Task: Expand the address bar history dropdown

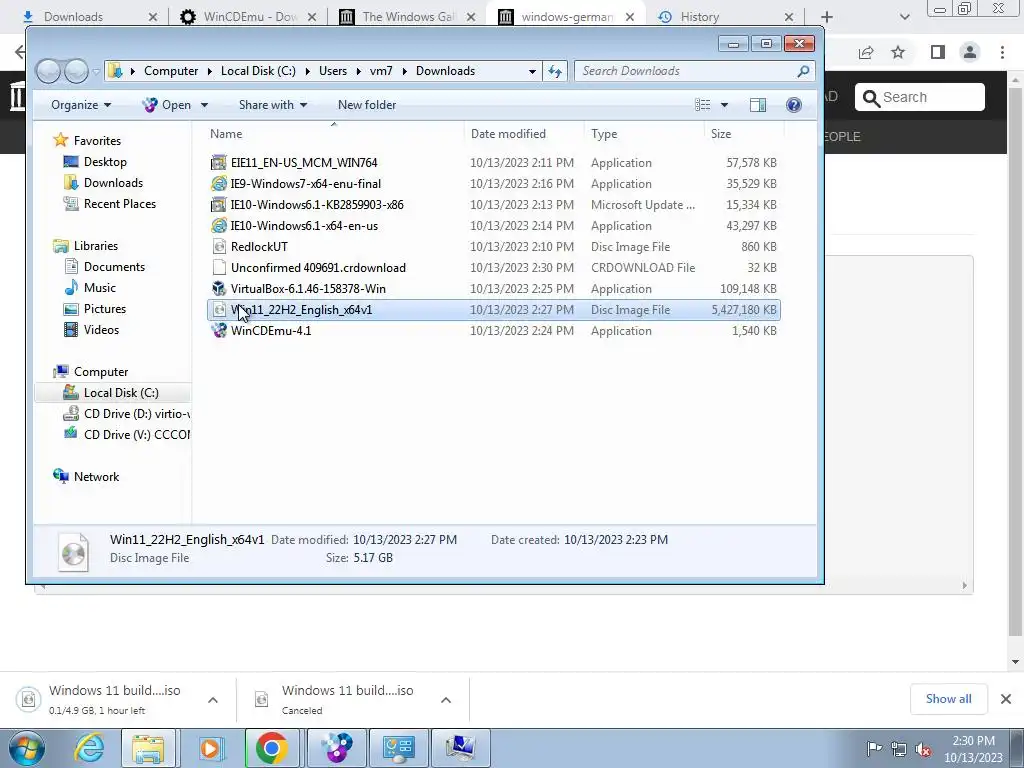Action: 532,71
